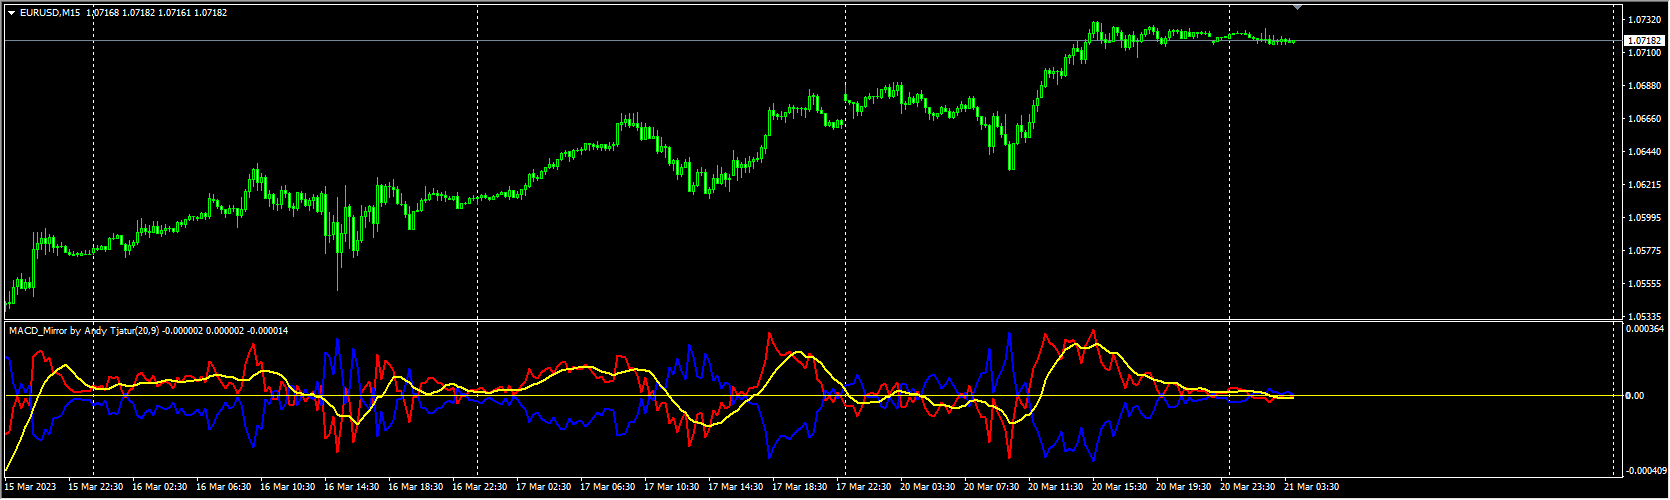
Task: Click the arrow icon beside EURUSD,M15 title
Action: pos(11,13)
